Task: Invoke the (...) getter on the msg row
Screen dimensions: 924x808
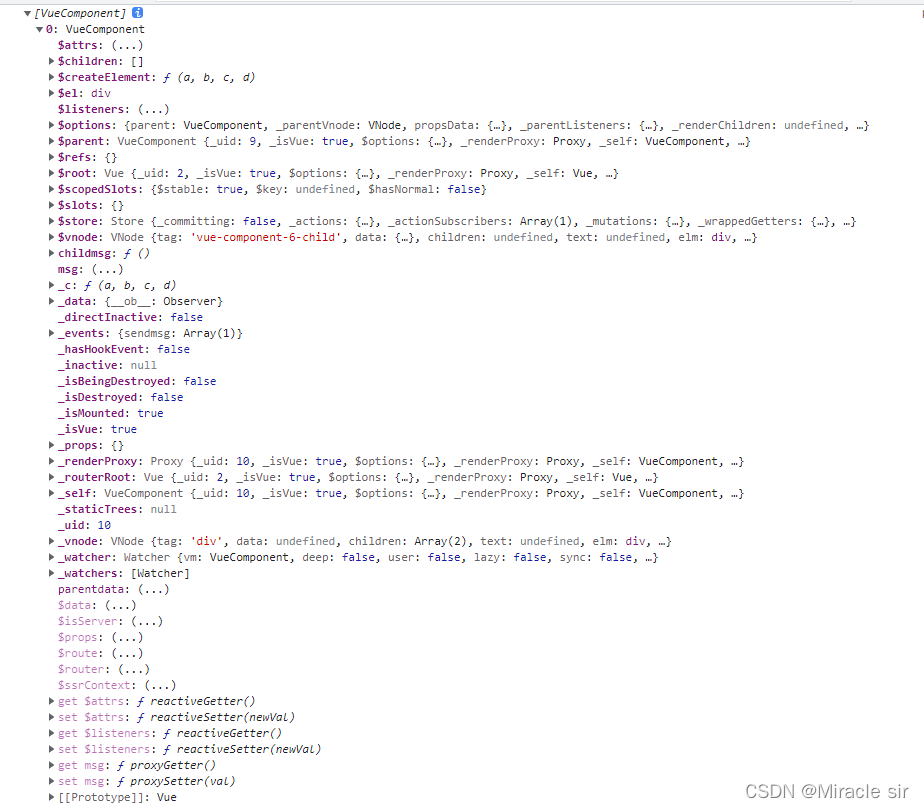Action: (x=107, y=269)
